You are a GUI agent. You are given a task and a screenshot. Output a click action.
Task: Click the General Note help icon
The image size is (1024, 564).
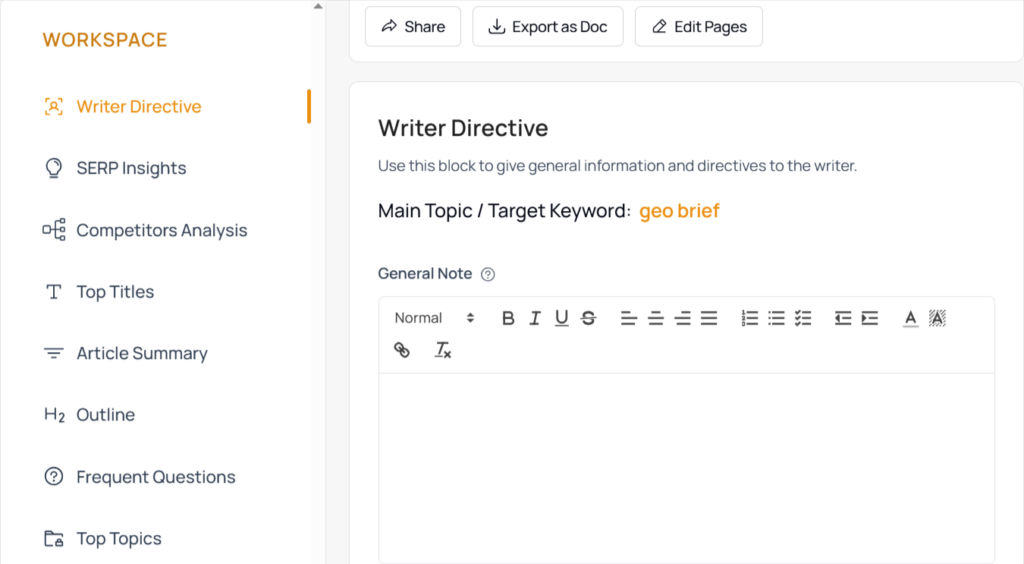pyautogui.click(x=488, y=274)
